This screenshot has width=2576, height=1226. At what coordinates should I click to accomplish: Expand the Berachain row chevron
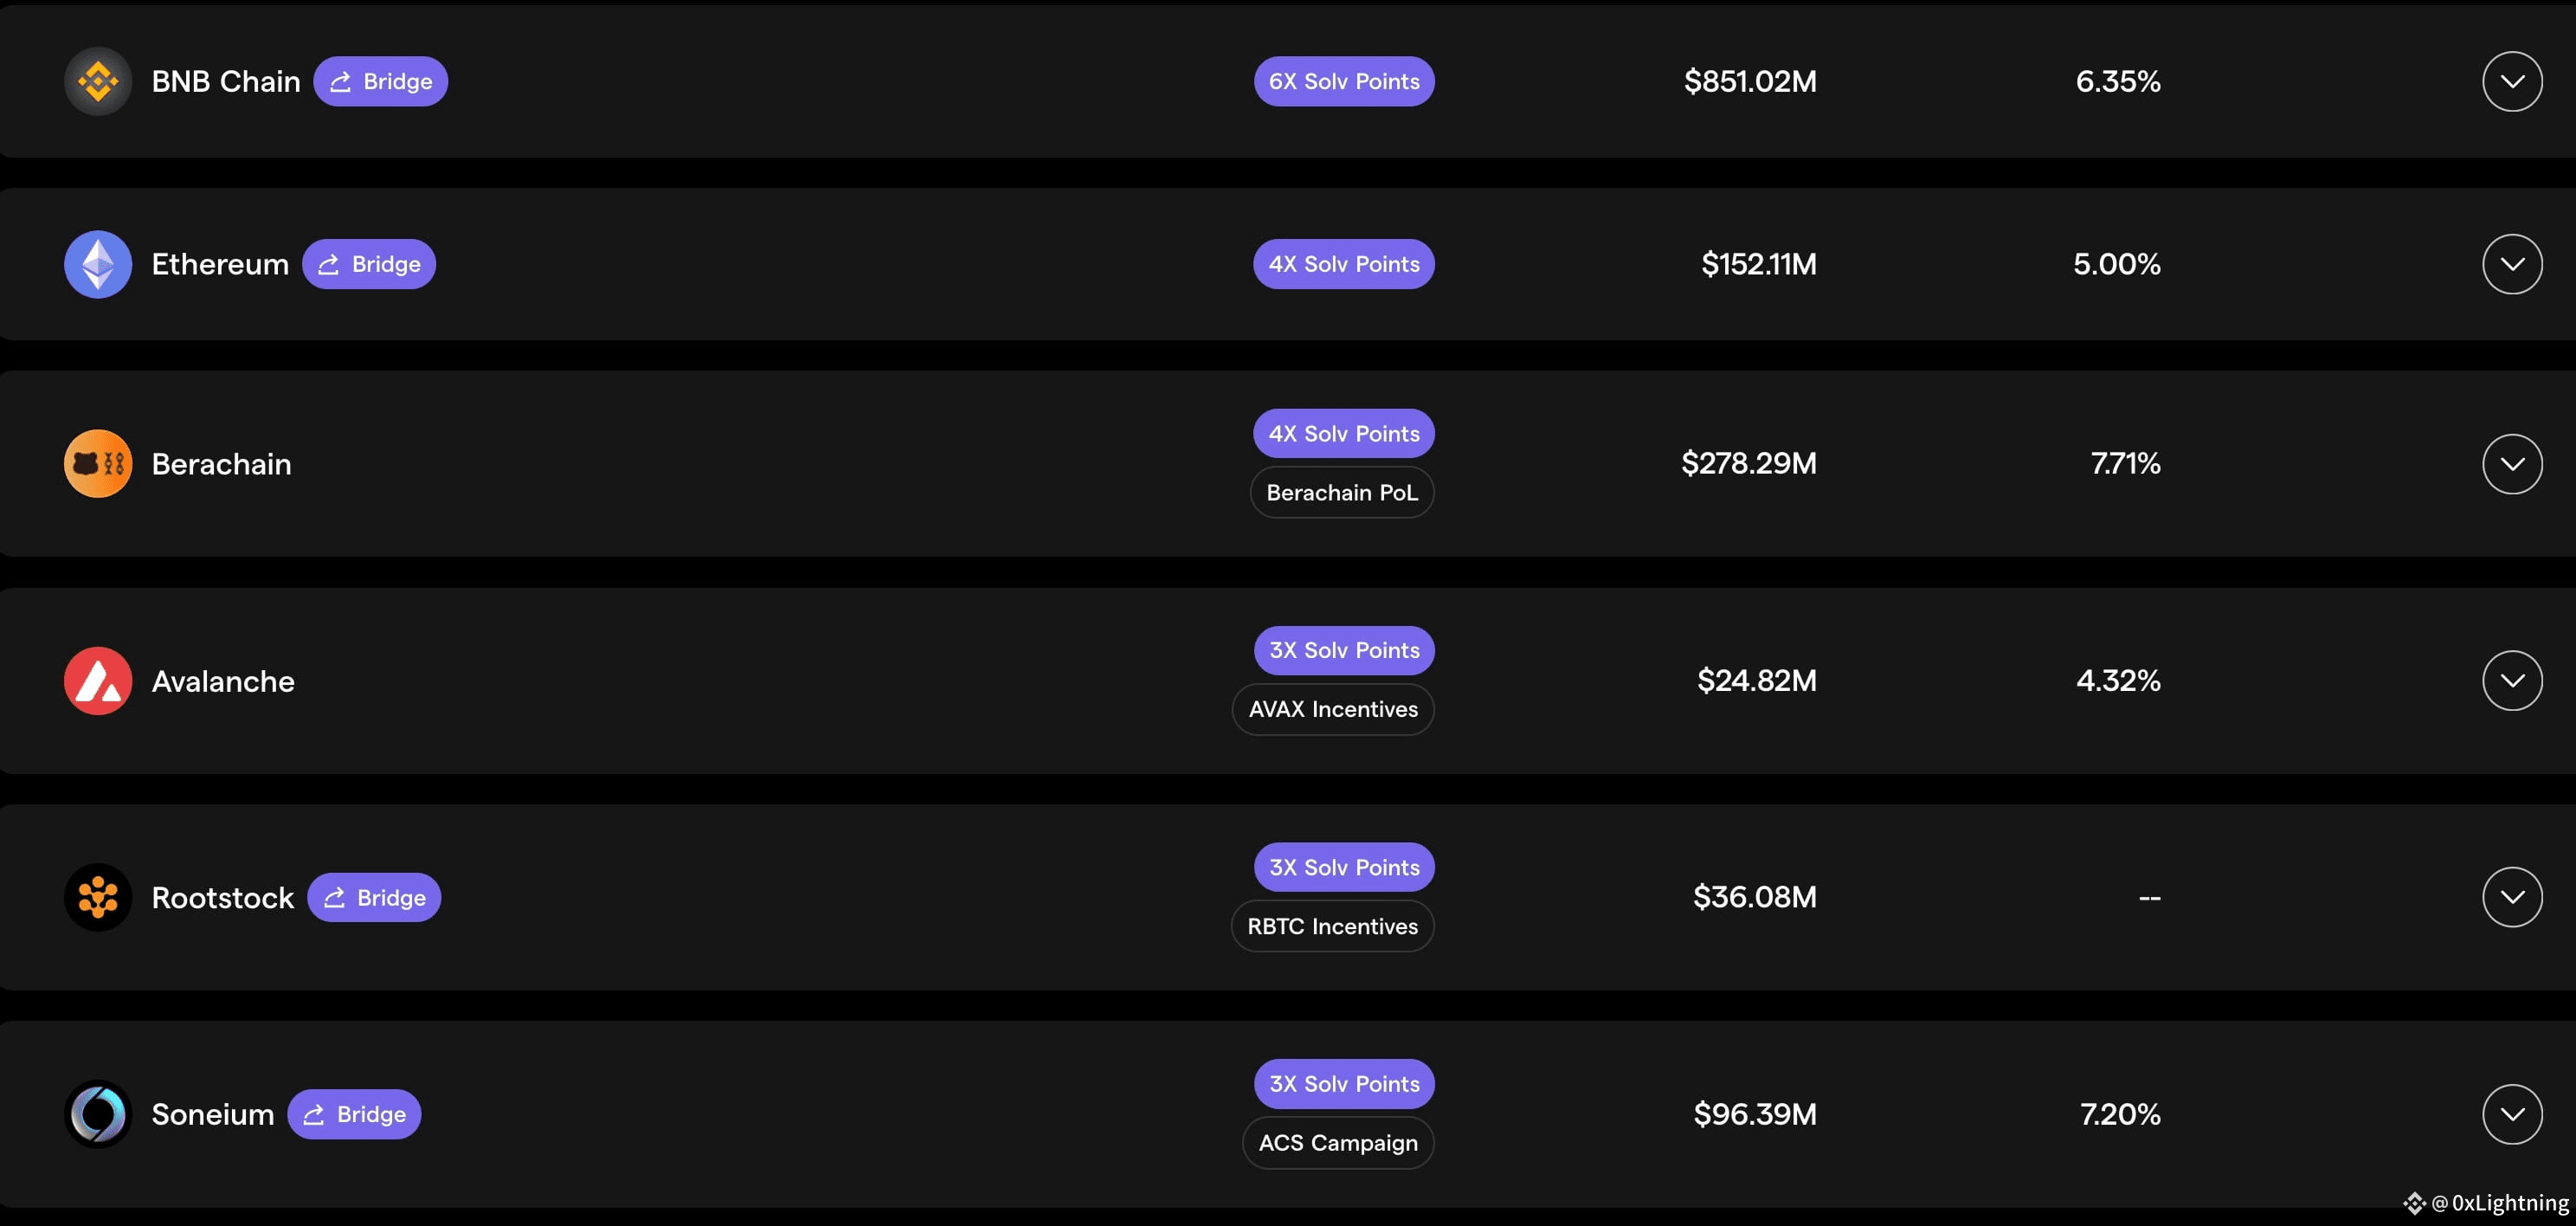click(x=2511, y=463)
